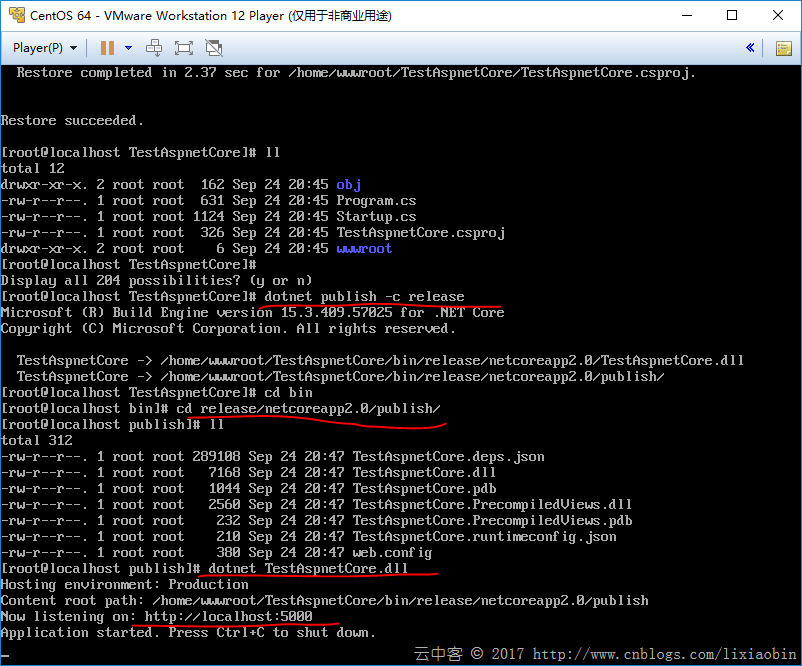This screenshot has width=802, height=666.
Task: Enter full screen mode icon
Action: point(184,48)
